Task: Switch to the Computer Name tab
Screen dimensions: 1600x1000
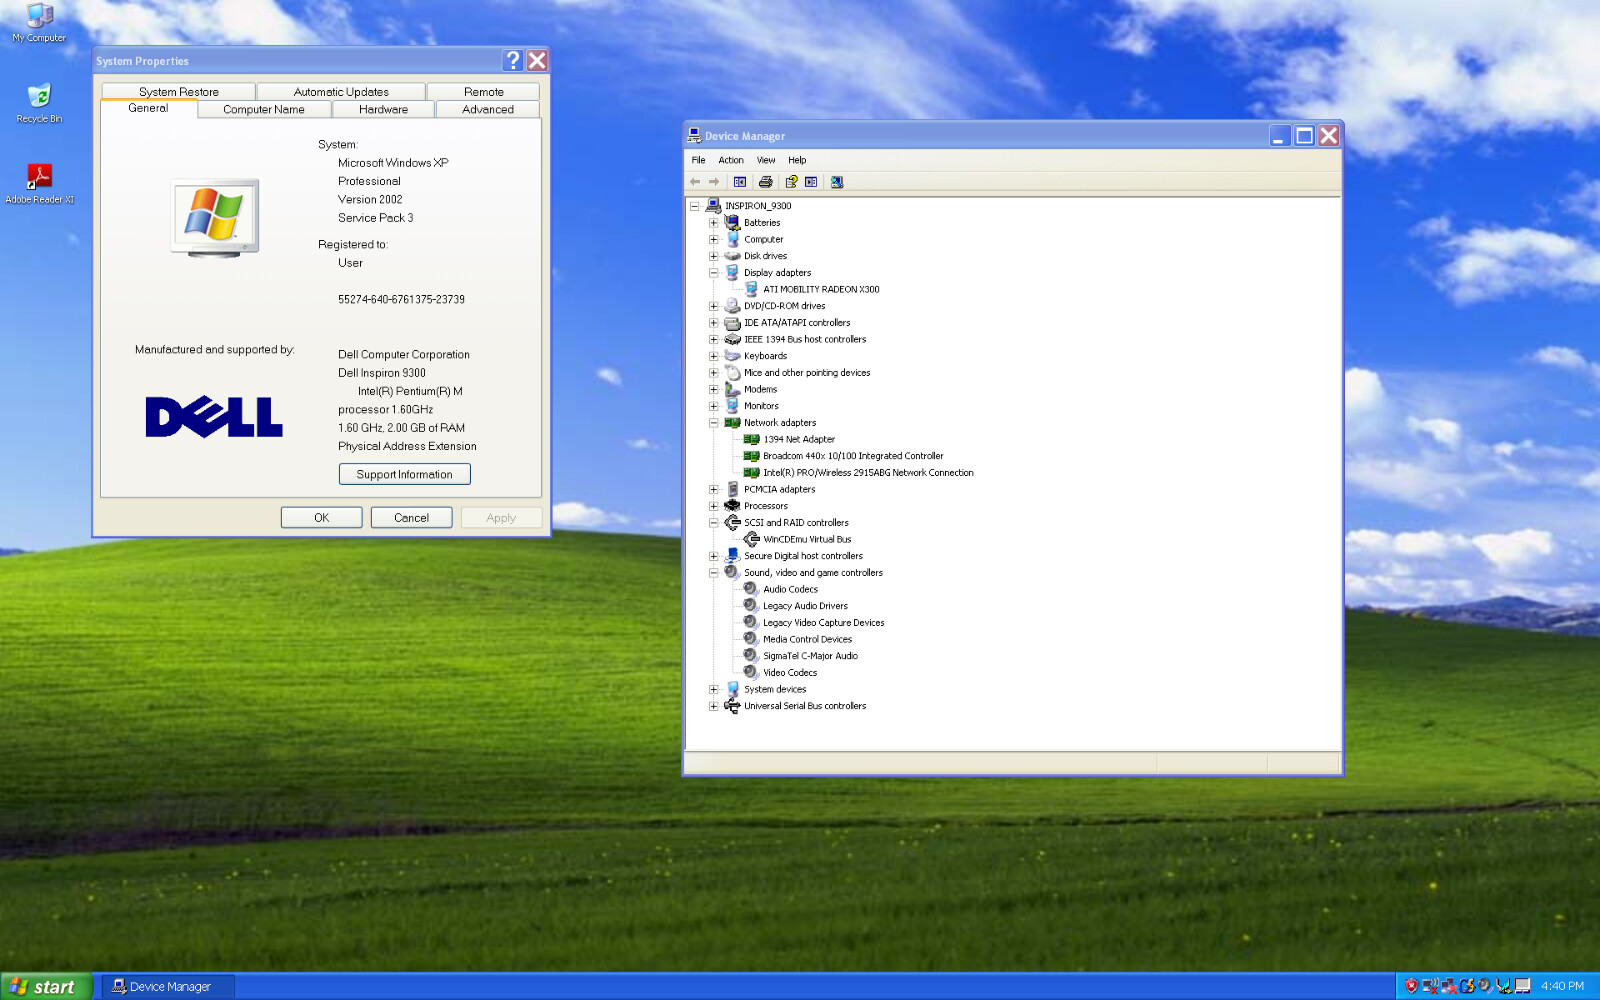Action: [x=264, y=109]
